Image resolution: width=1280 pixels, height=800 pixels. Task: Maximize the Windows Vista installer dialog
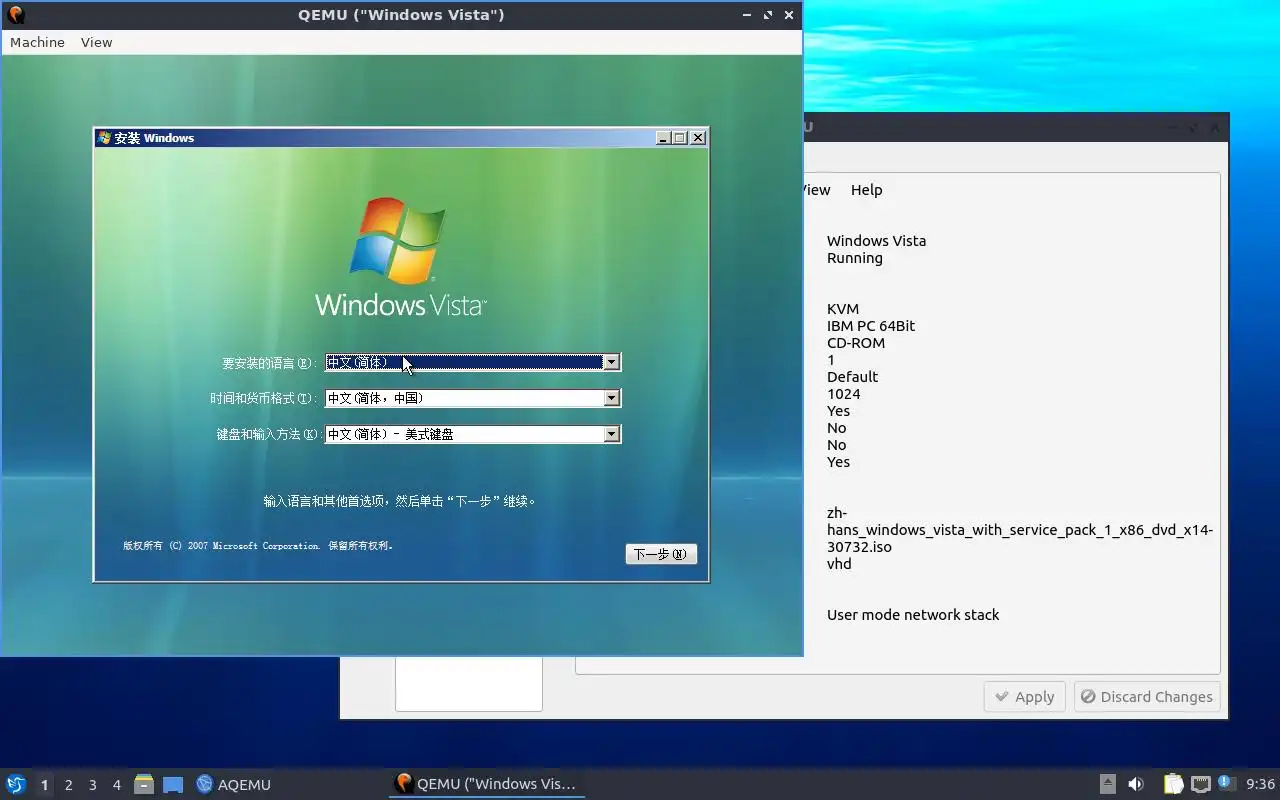pyautogui.click(x=680, y=138)
